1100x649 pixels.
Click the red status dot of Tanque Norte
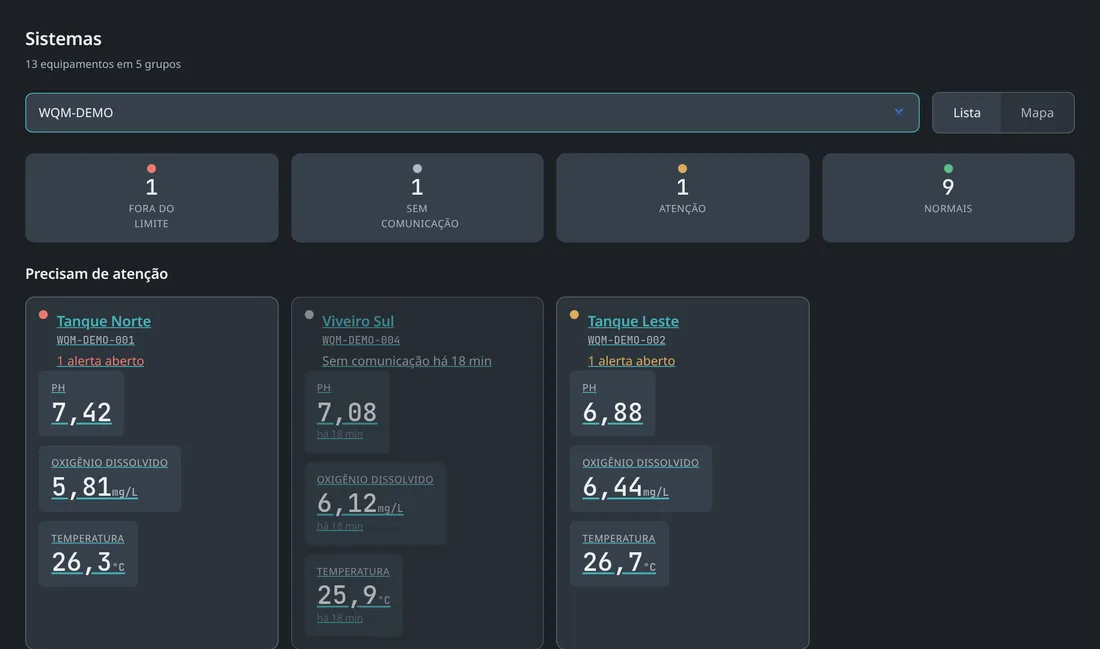(43, 314)
